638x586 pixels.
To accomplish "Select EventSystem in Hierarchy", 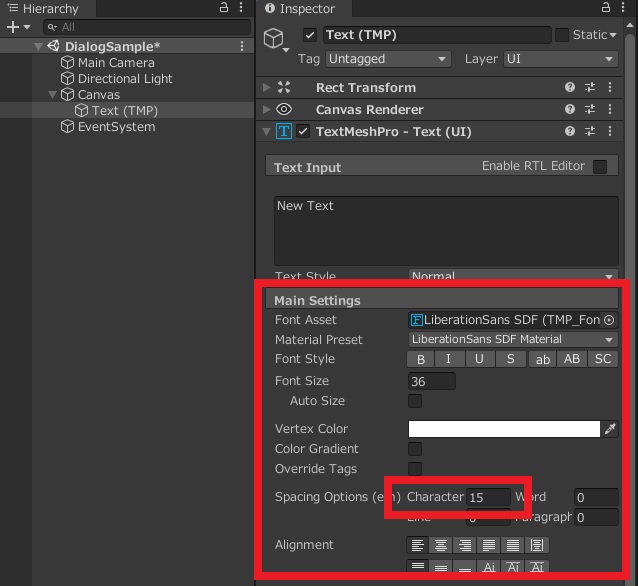I will coord(116,127).
